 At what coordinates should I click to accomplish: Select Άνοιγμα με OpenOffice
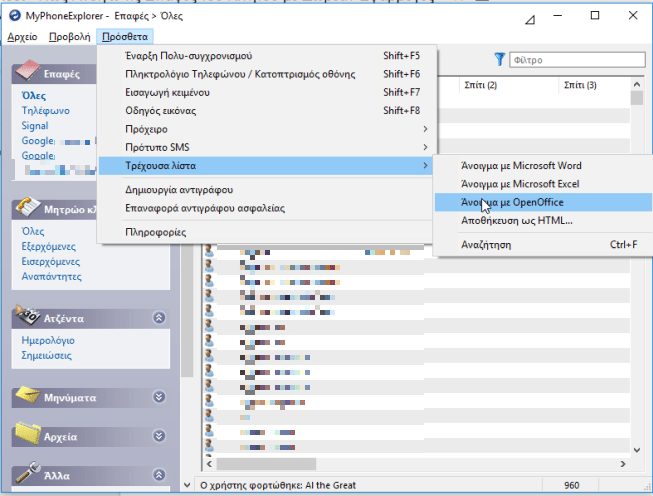543,202
